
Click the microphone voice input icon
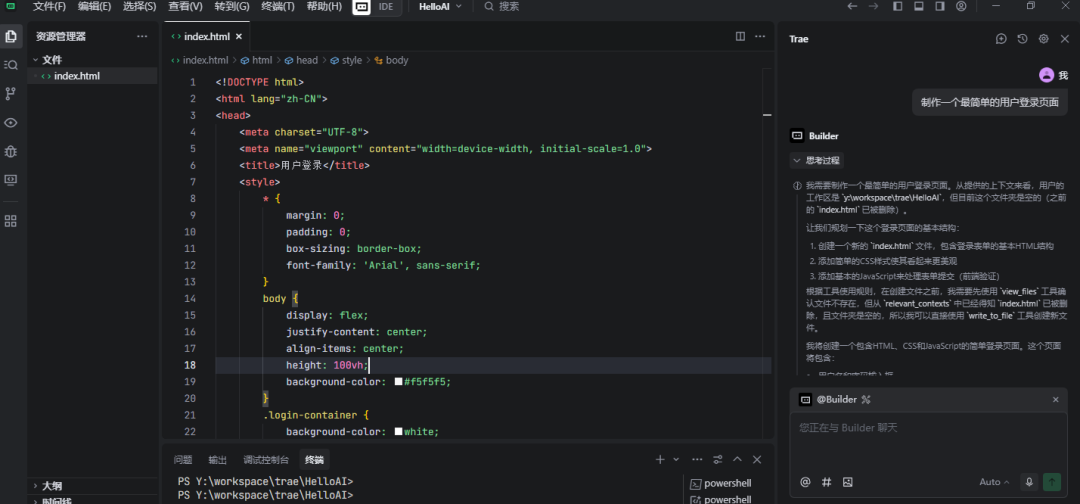coord(1029,482)
